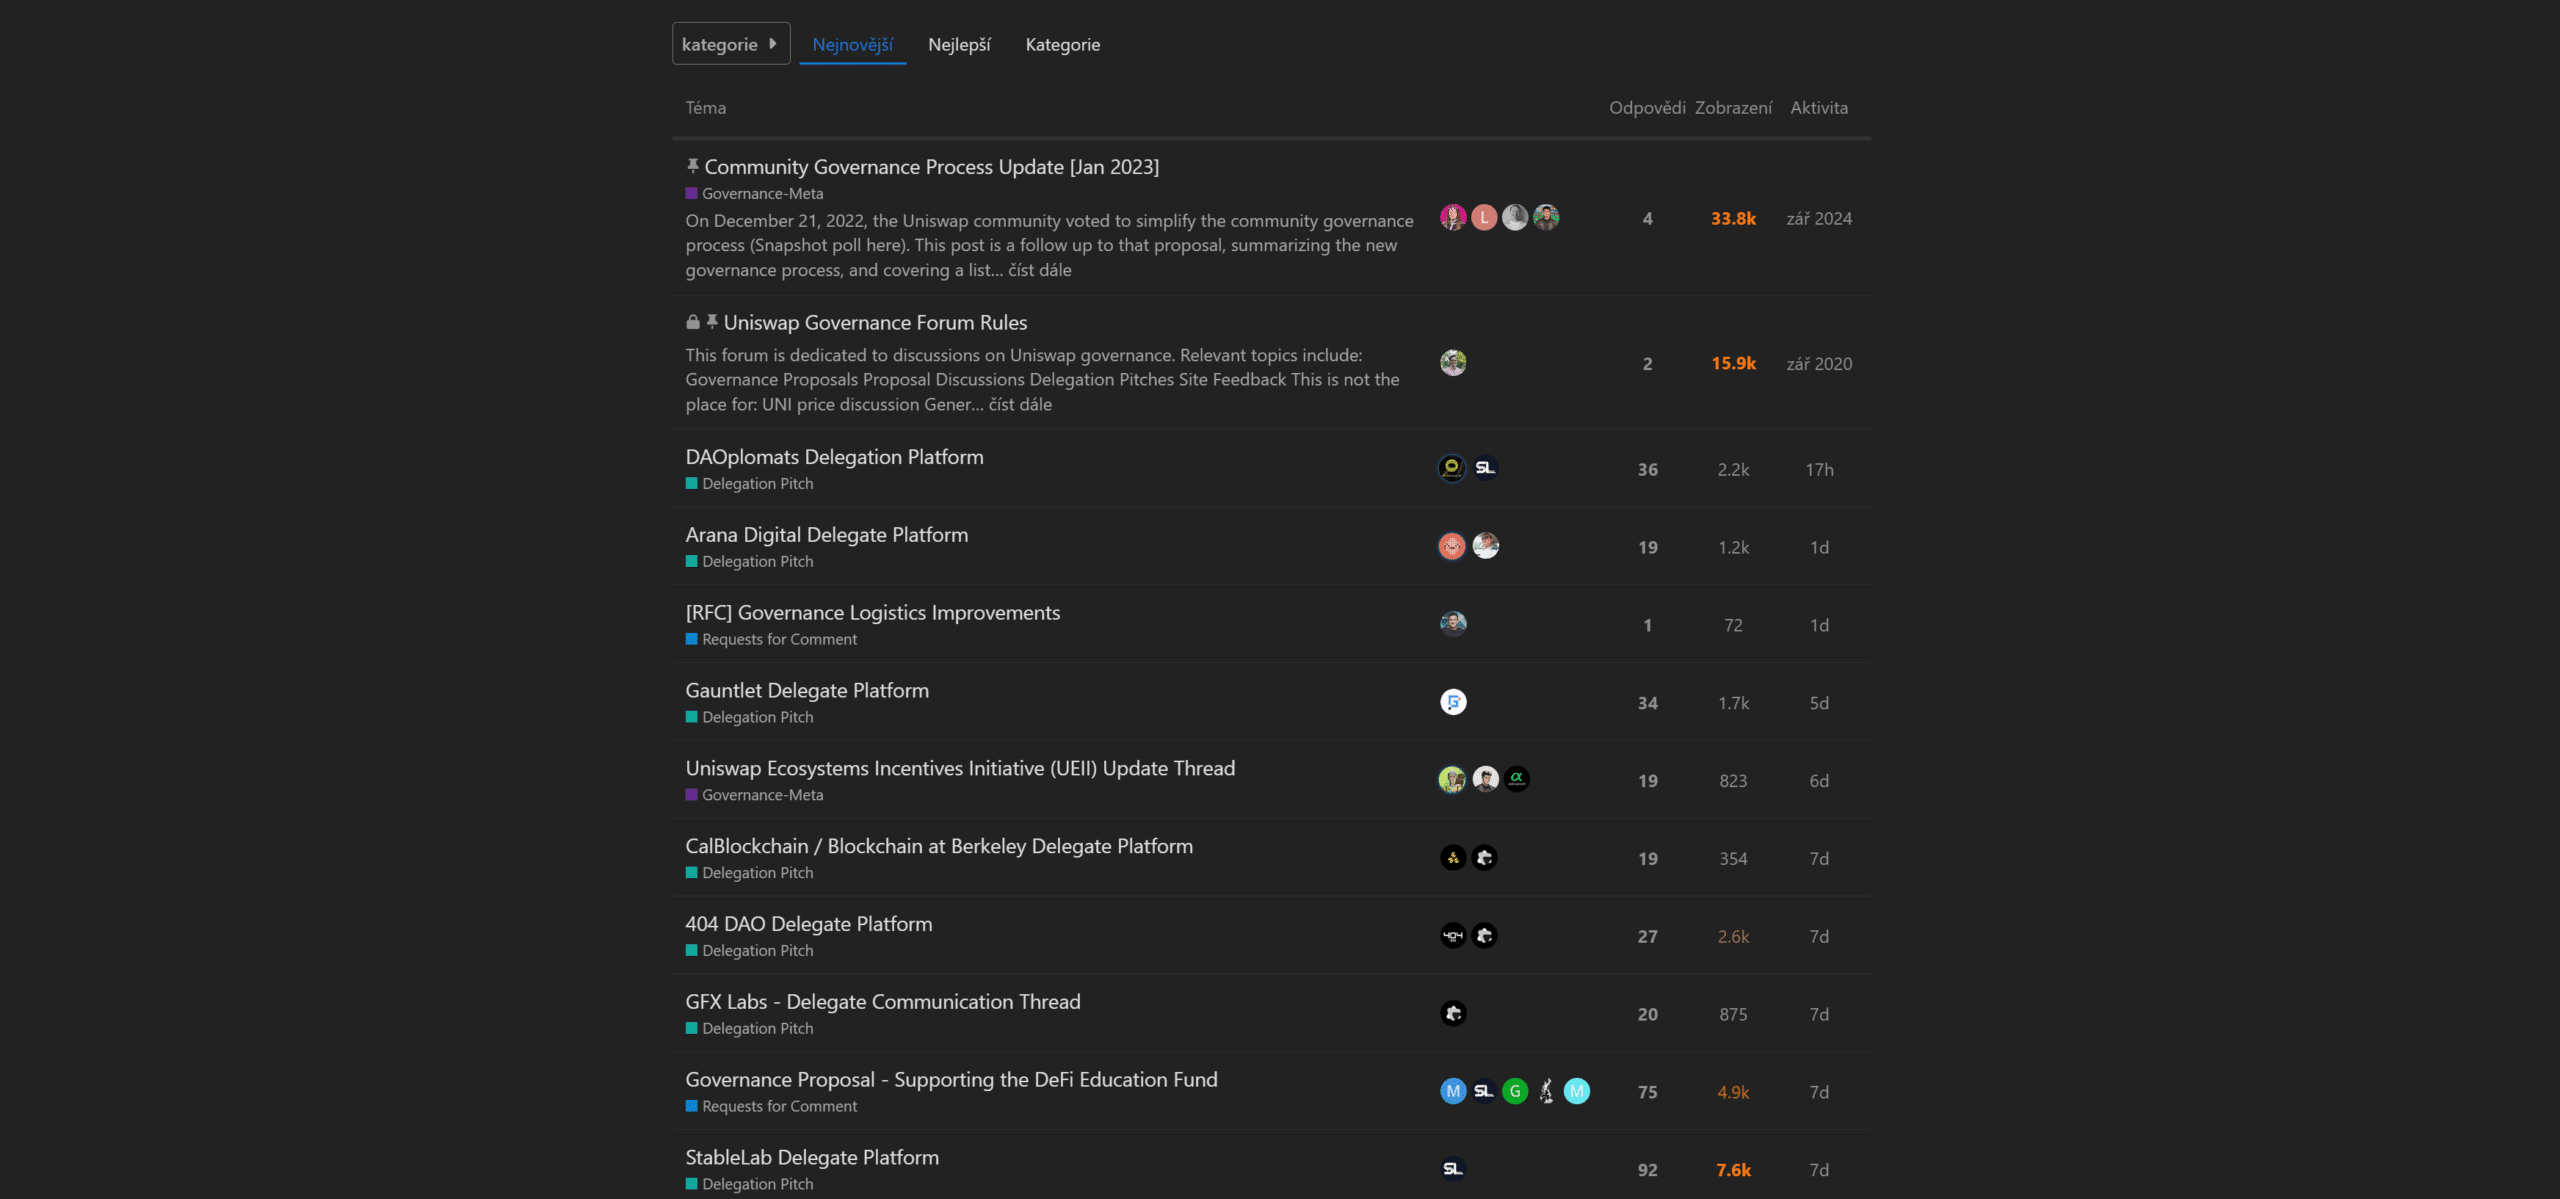Screen dimensions: 2560x1199
Task: Click Governance-Meta category under Community Governance topic
Action: tap(755, 194)
